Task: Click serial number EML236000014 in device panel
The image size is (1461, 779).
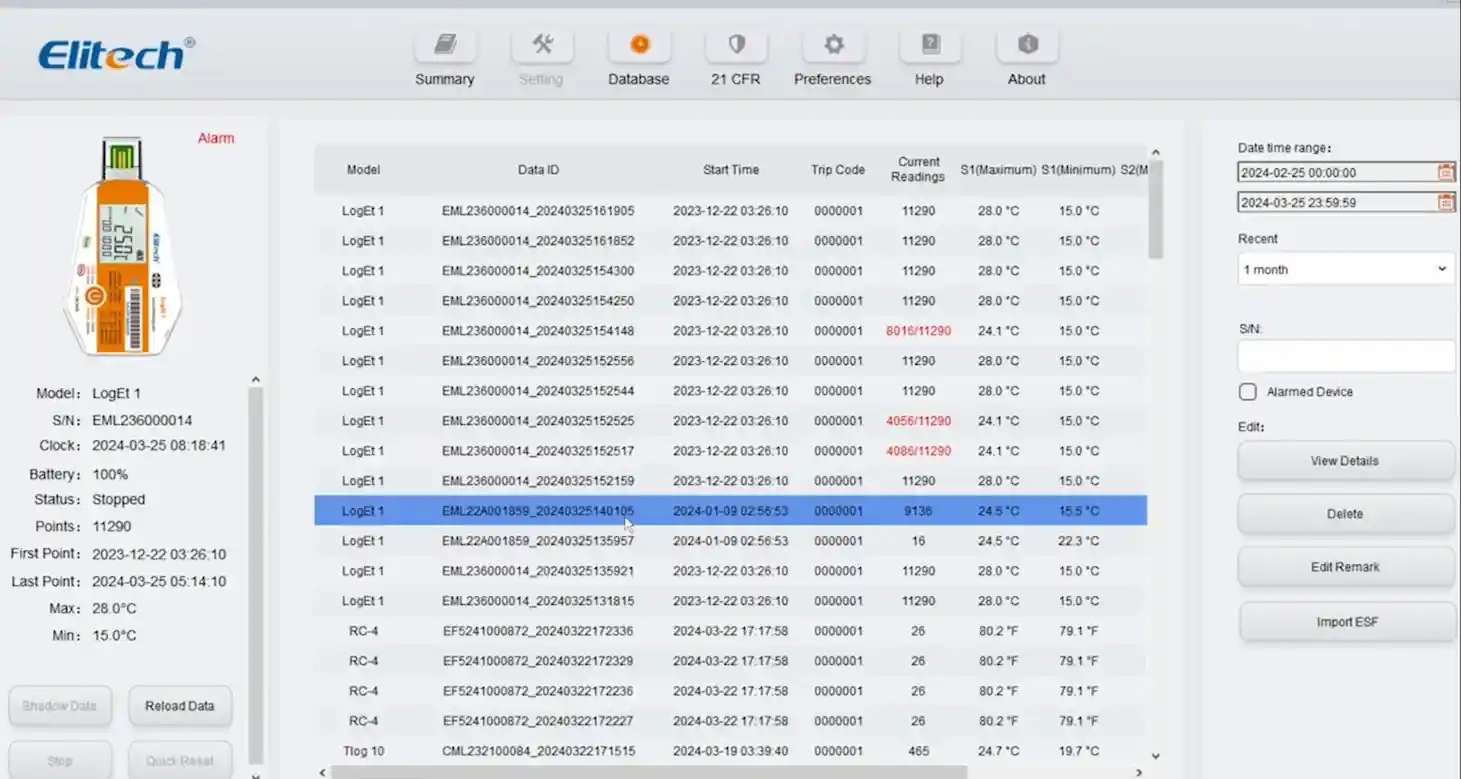Action: click(142, 421)
